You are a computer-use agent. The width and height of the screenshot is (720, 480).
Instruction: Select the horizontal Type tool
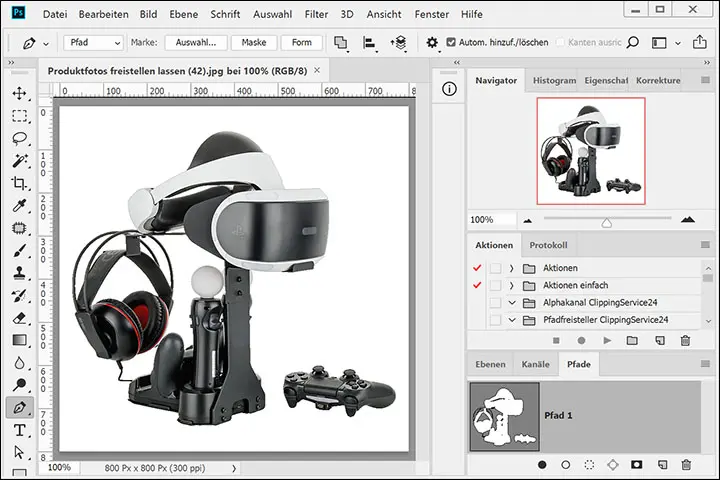tap(19, 430)
